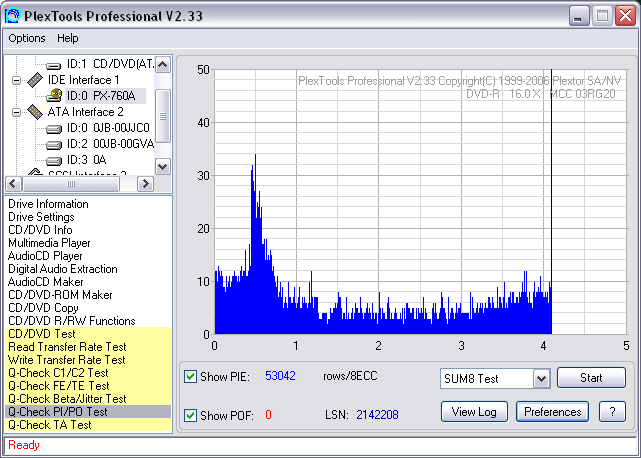Viewport: 641px width, 458px height.
Task: Open AudioCD Player
Action: point(45,256)
